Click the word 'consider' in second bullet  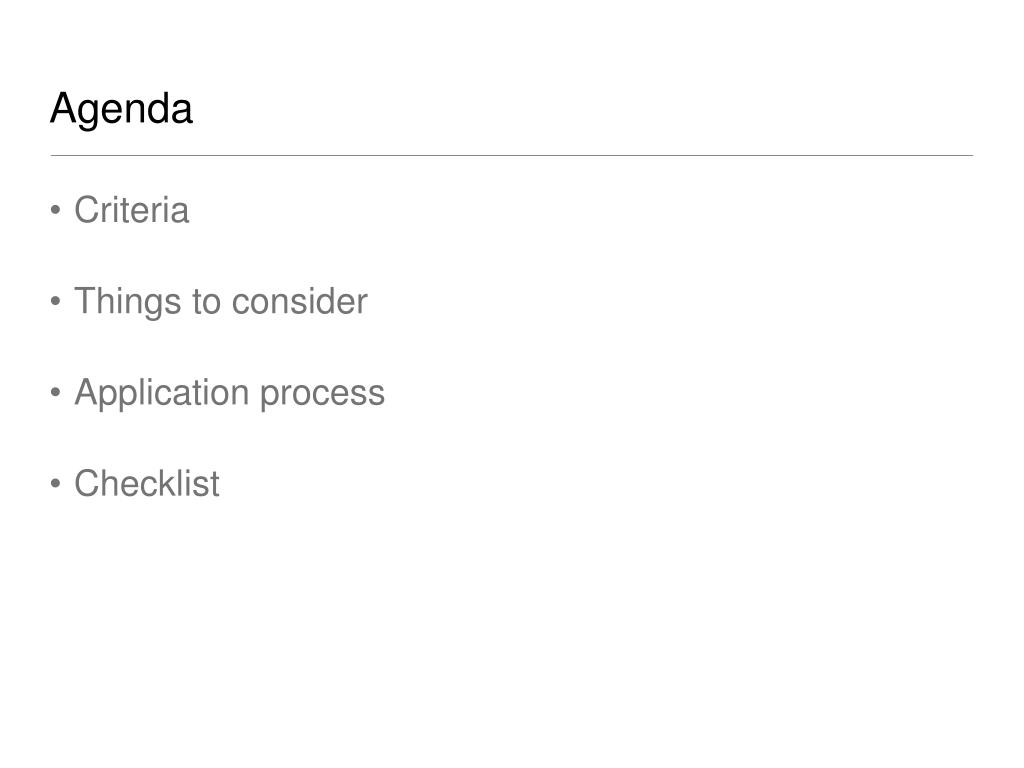pos(299,302)
